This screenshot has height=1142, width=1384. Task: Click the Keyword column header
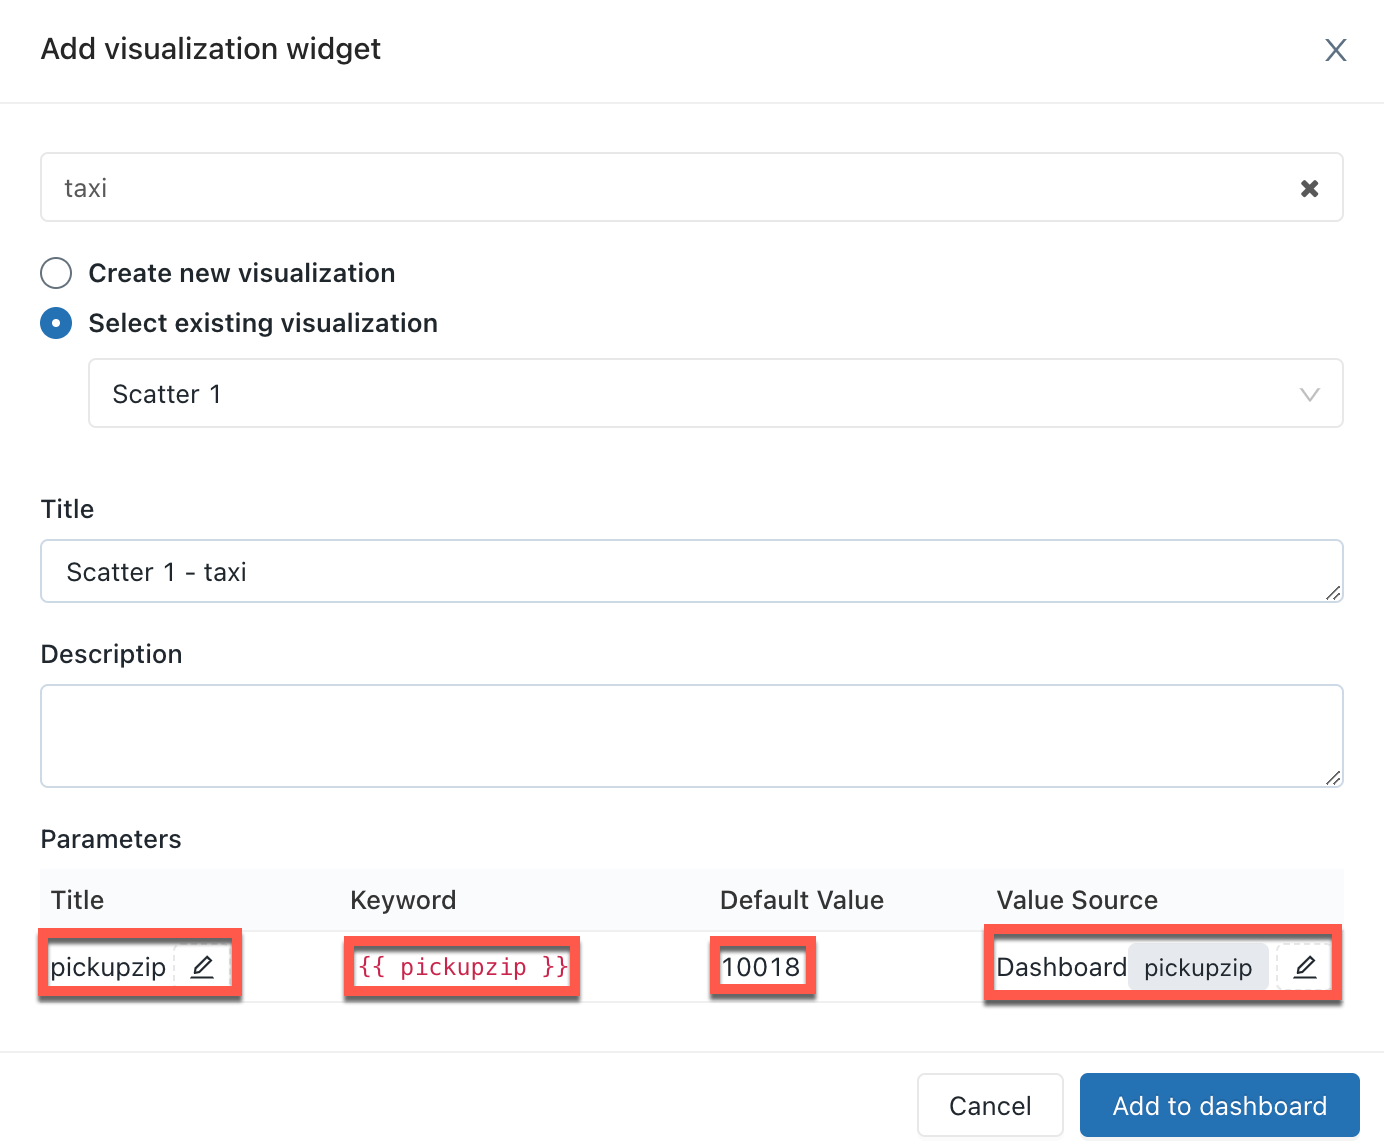tap(403, 899)
